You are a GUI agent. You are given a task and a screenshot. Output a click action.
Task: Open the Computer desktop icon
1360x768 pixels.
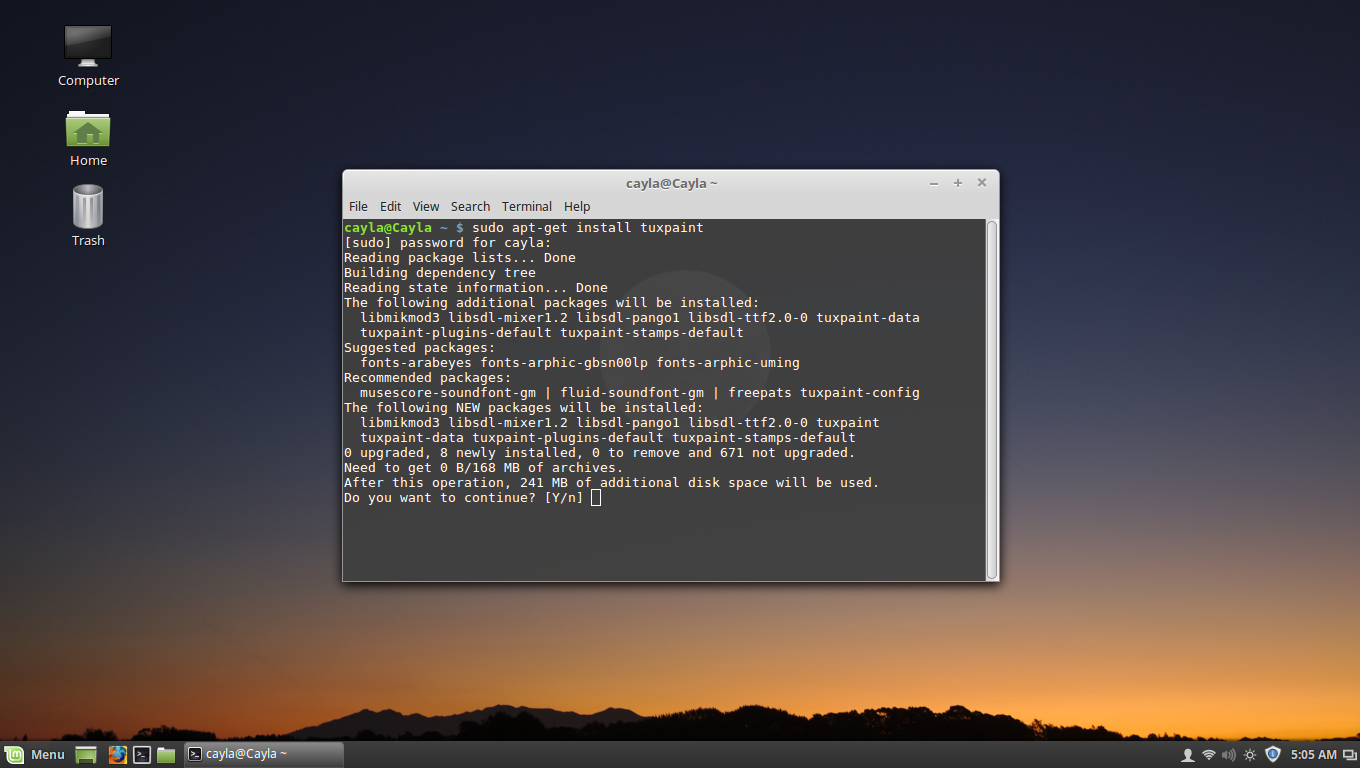[x=88, y=55]
